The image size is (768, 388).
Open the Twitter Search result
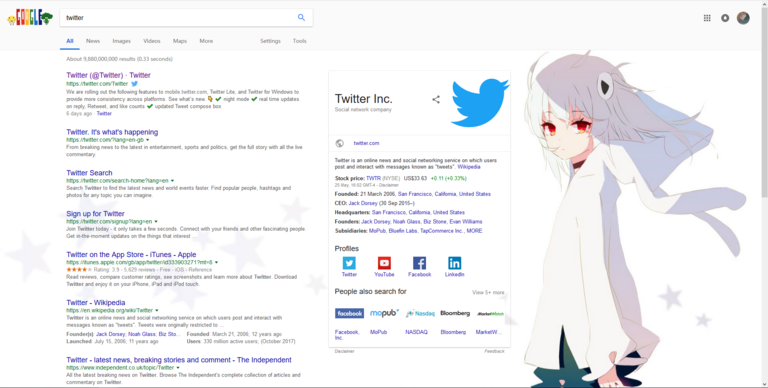pyautogui.click(x=89, y=173)
